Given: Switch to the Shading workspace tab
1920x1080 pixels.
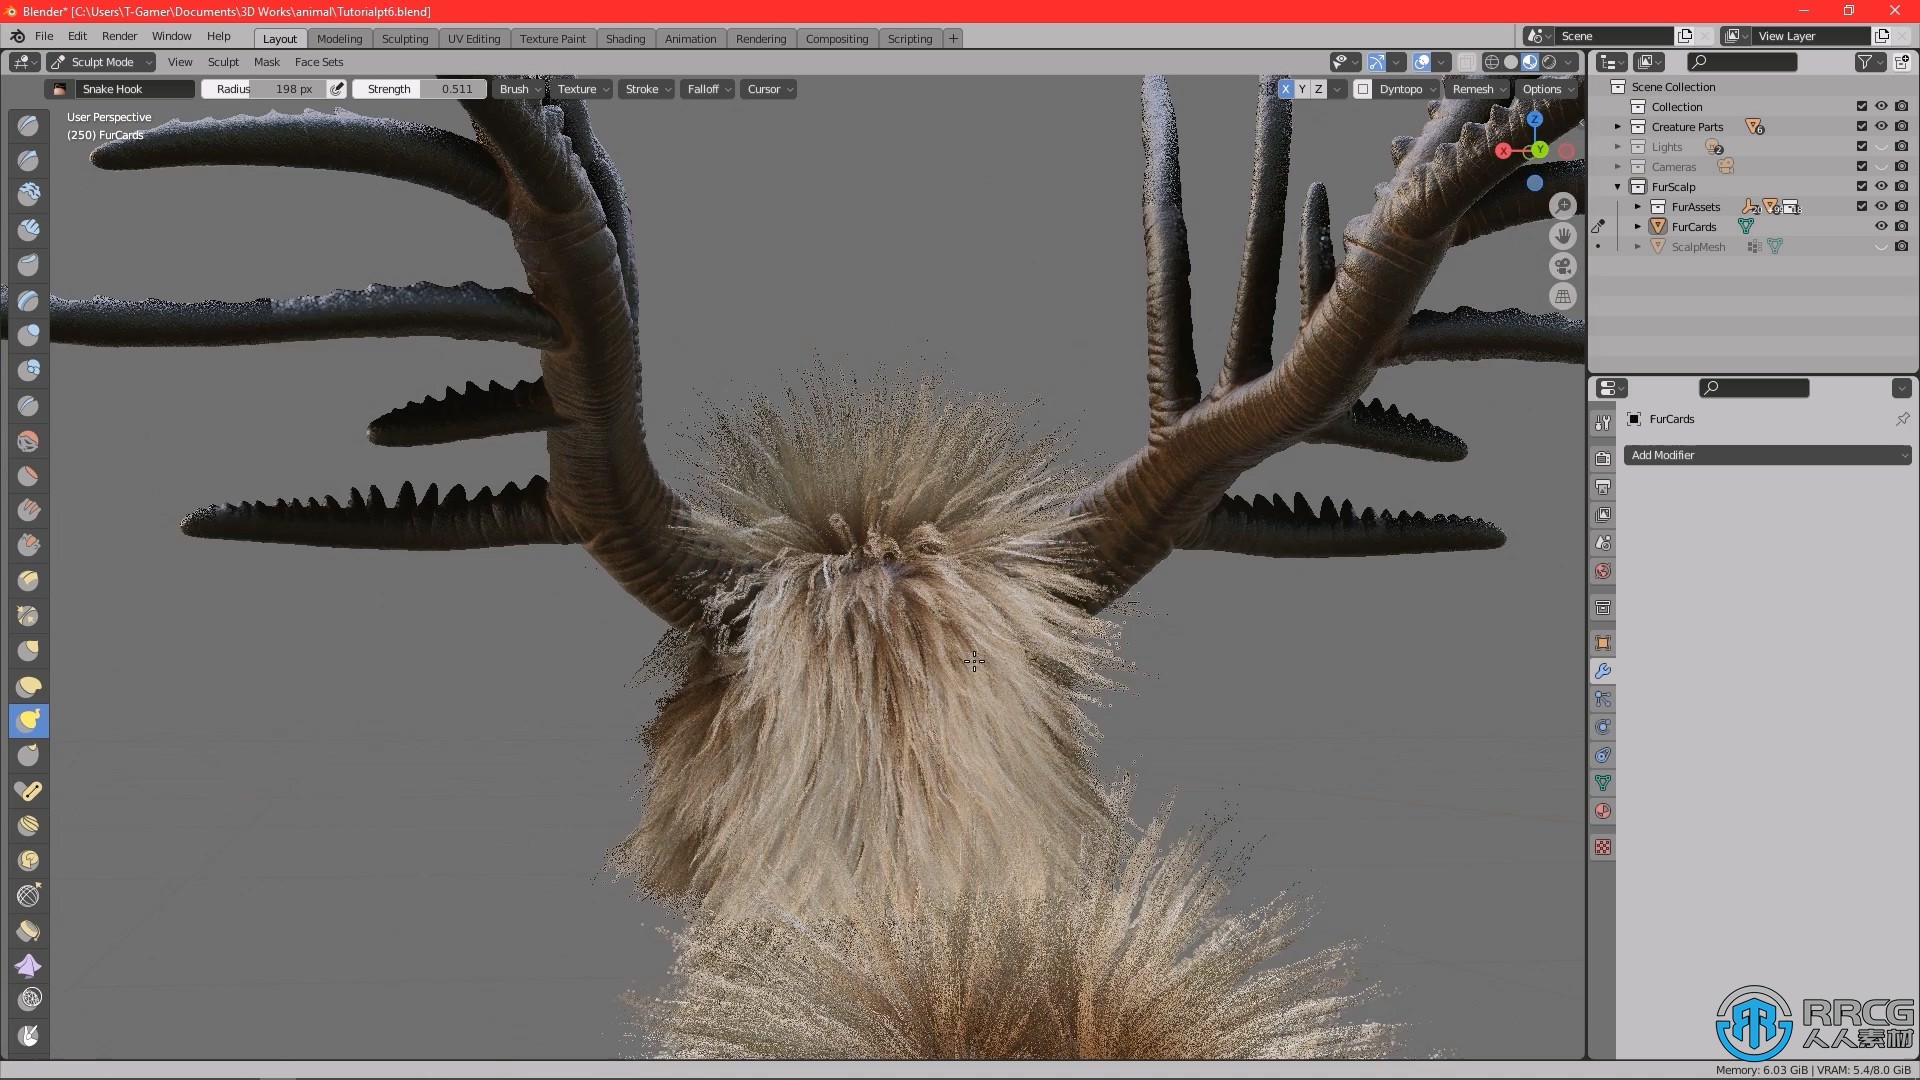Looking at the screenshot, I should 625,39.
